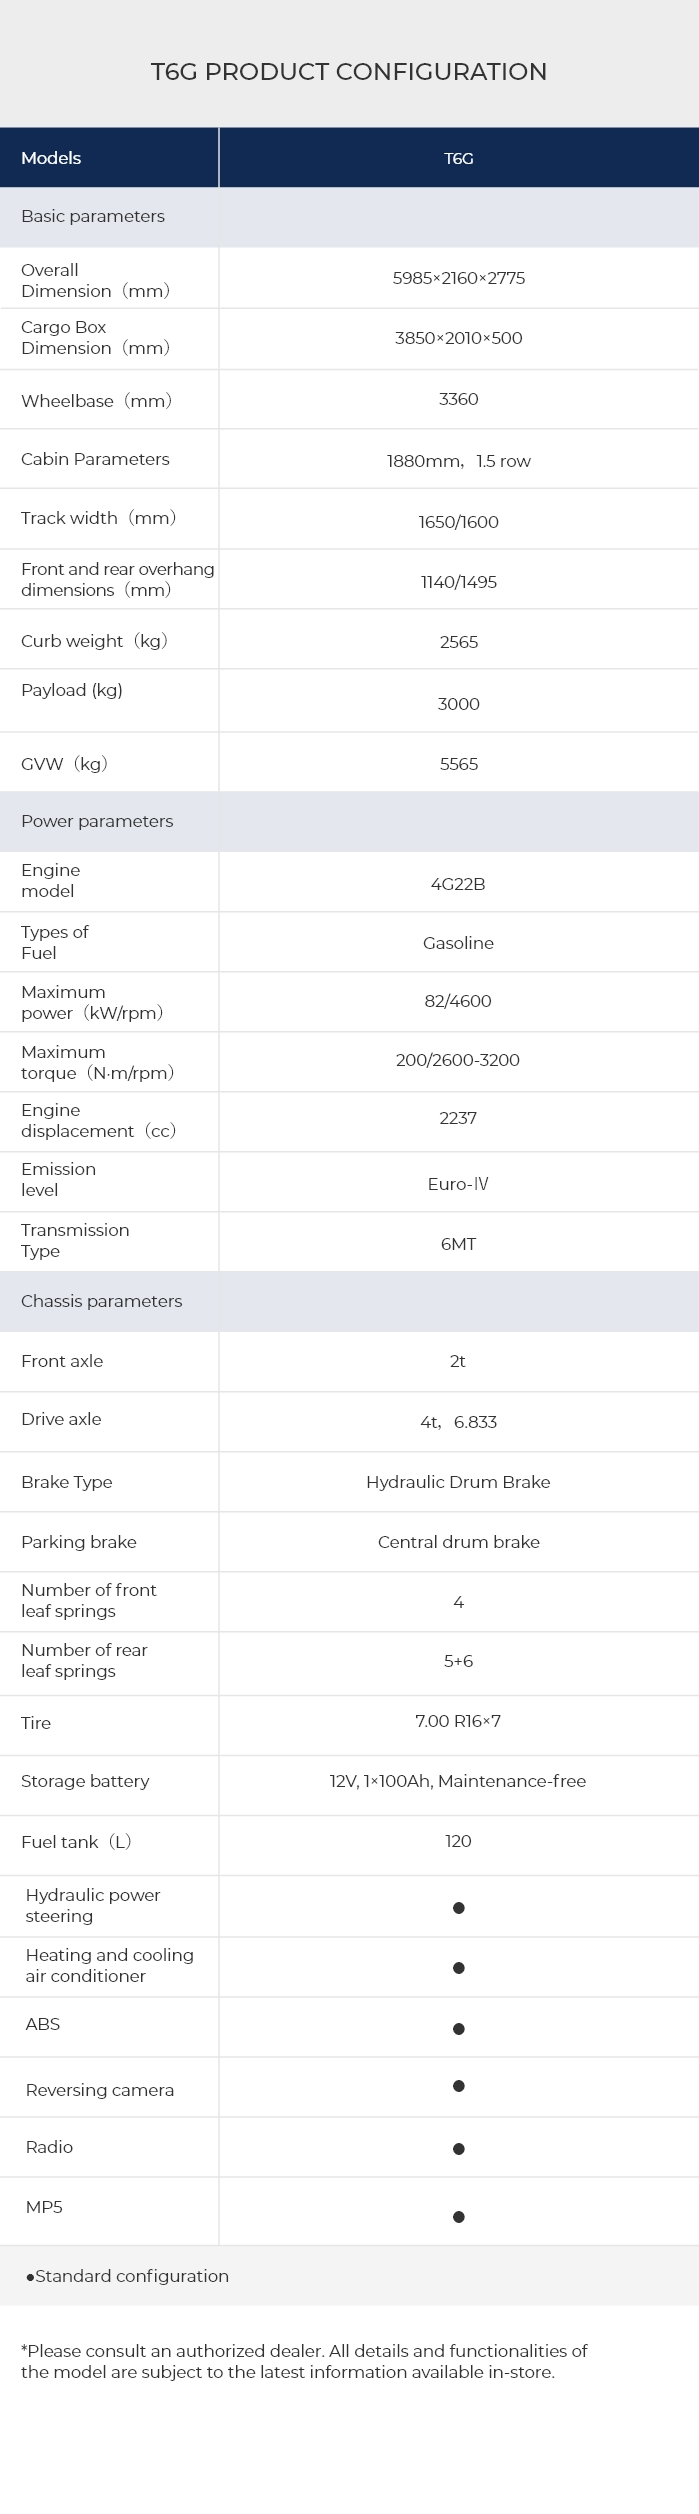Click the Power parameters section row

[x=97, y=821]
